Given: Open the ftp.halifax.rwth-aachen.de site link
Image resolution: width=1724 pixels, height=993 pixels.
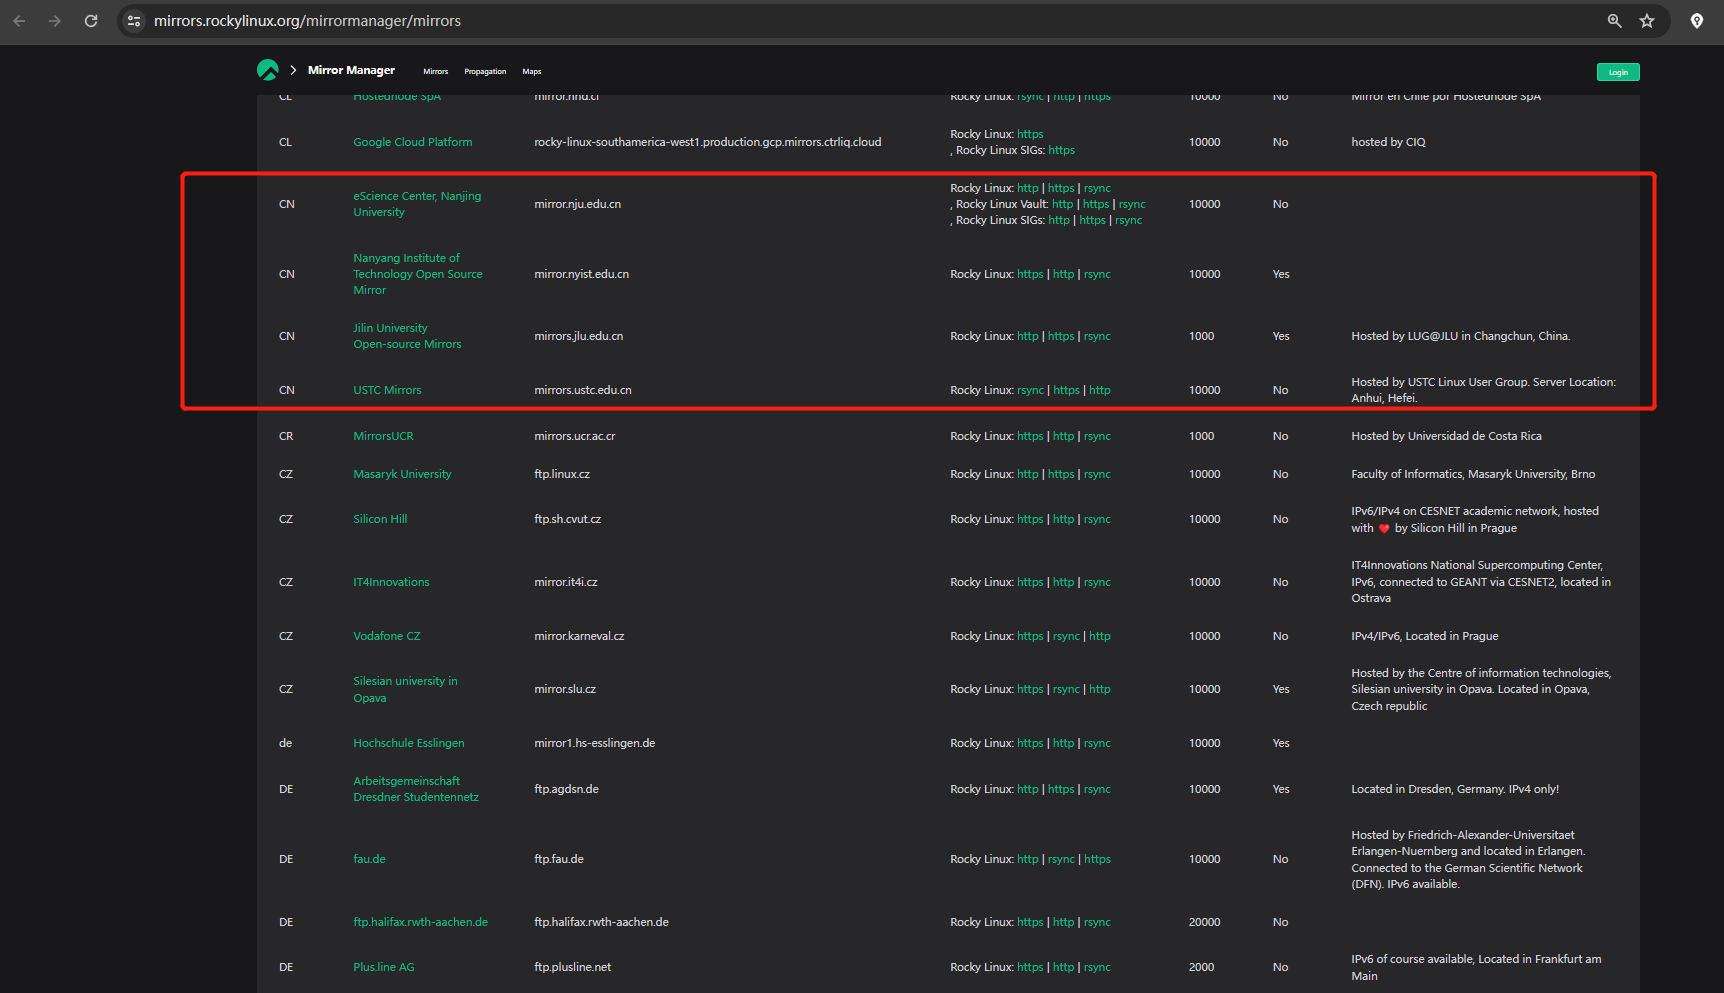Looking at the screenshot, I should click(x=420, y=922).
